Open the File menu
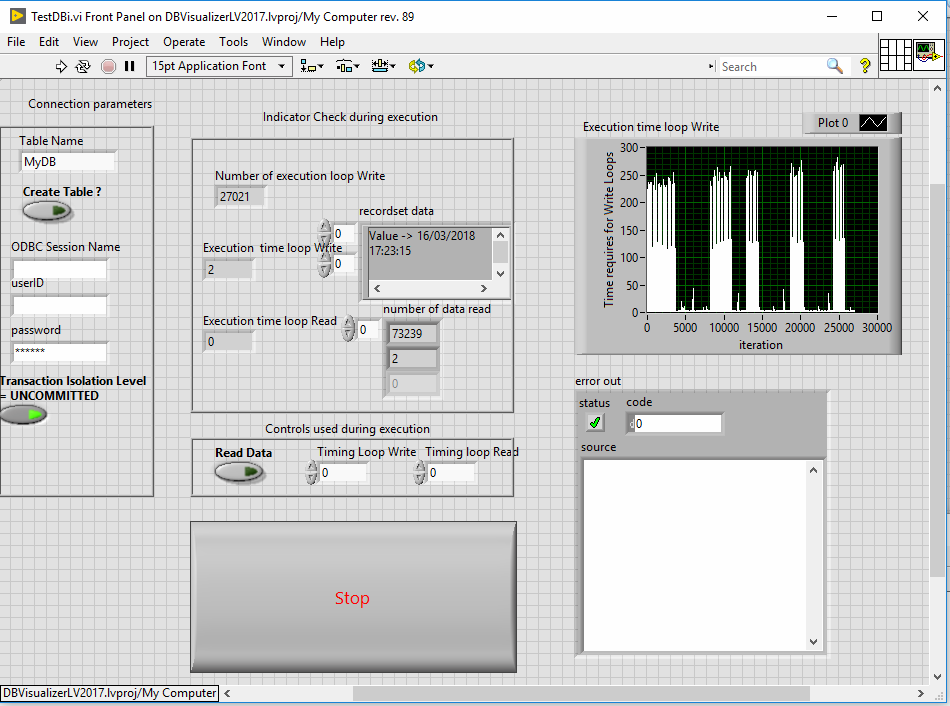The height and width of the screenshot is (706, 950). click(x=16, y=42)
